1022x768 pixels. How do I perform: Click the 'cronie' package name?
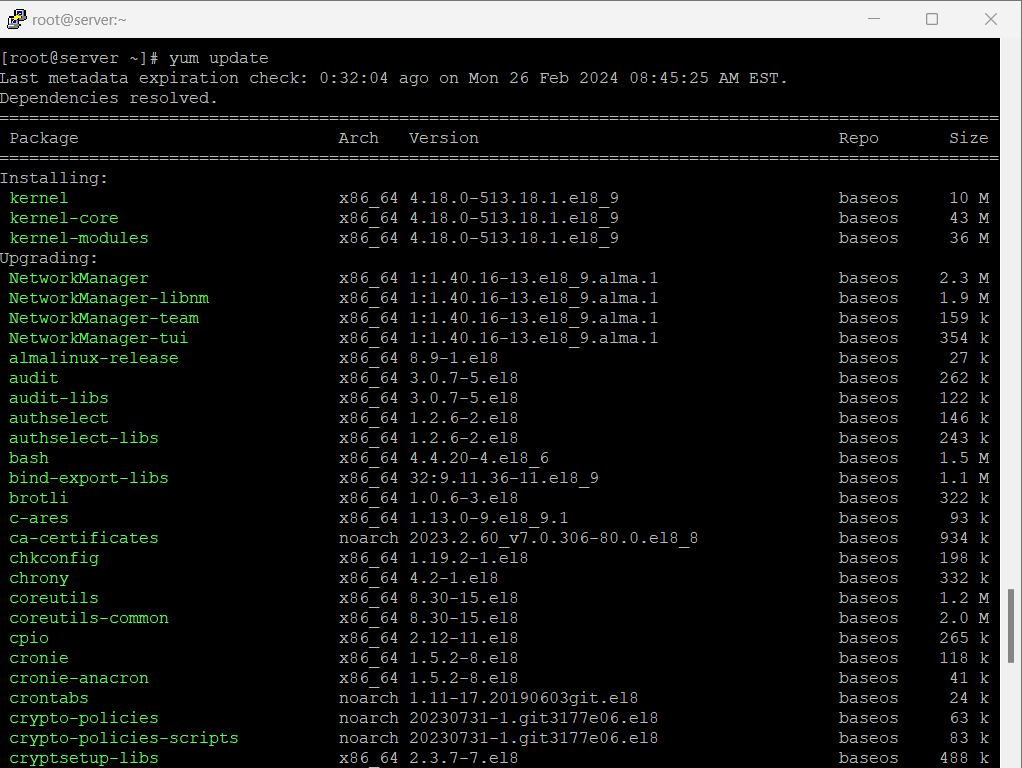tap(38, 658)
